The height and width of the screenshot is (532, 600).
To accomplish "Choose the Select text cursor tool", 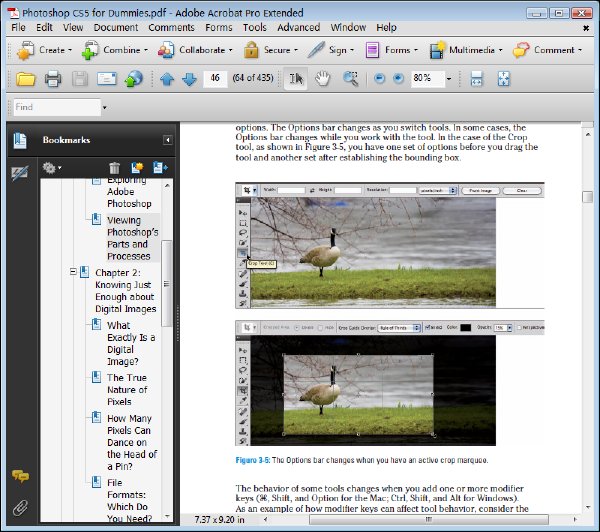I will pos(295,79).
